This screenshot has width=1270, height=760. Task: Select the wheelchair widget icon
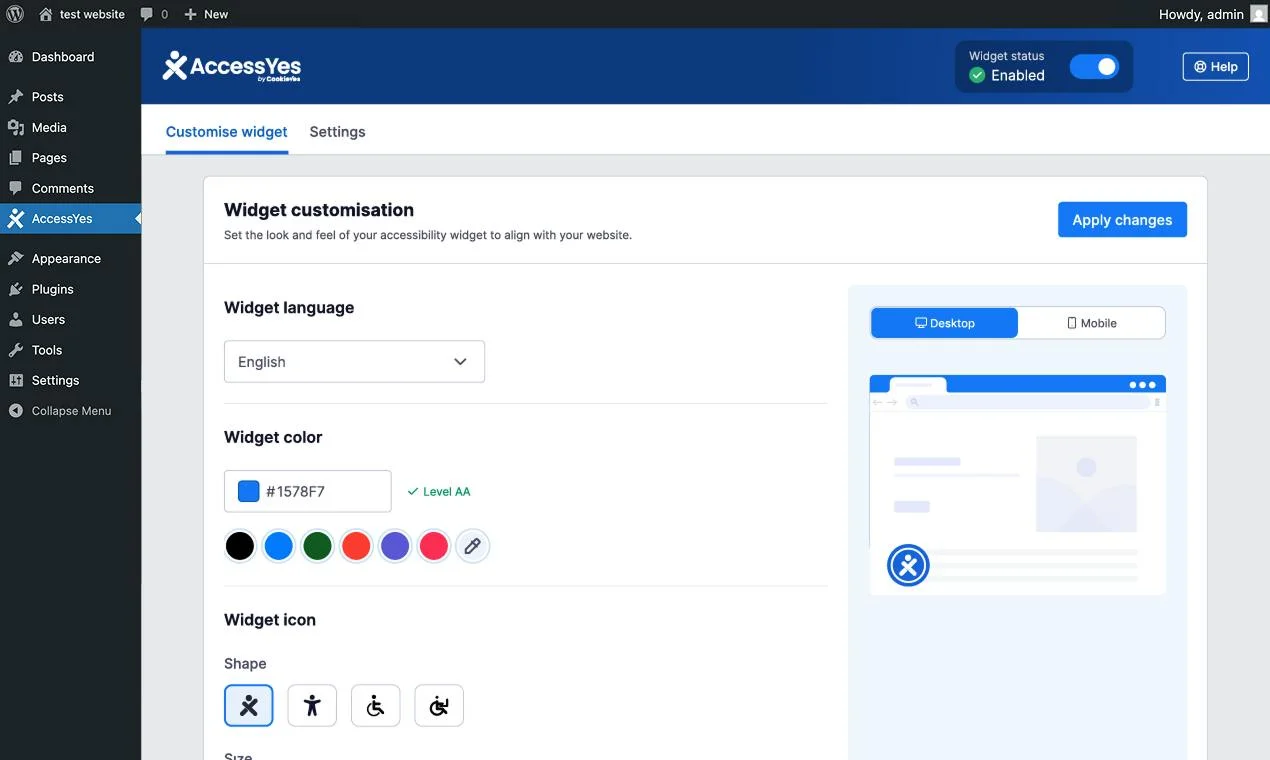[x=375, y=706]
